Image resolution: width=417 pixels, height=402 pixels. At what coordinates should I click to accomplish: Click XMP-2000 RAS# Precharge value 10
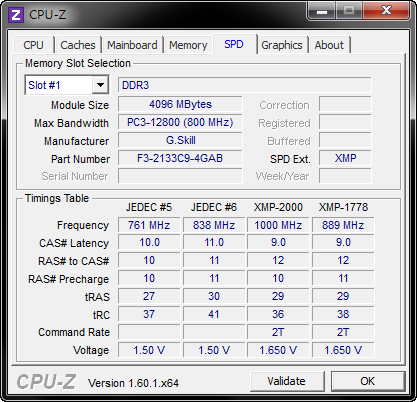tap(278, 278)
